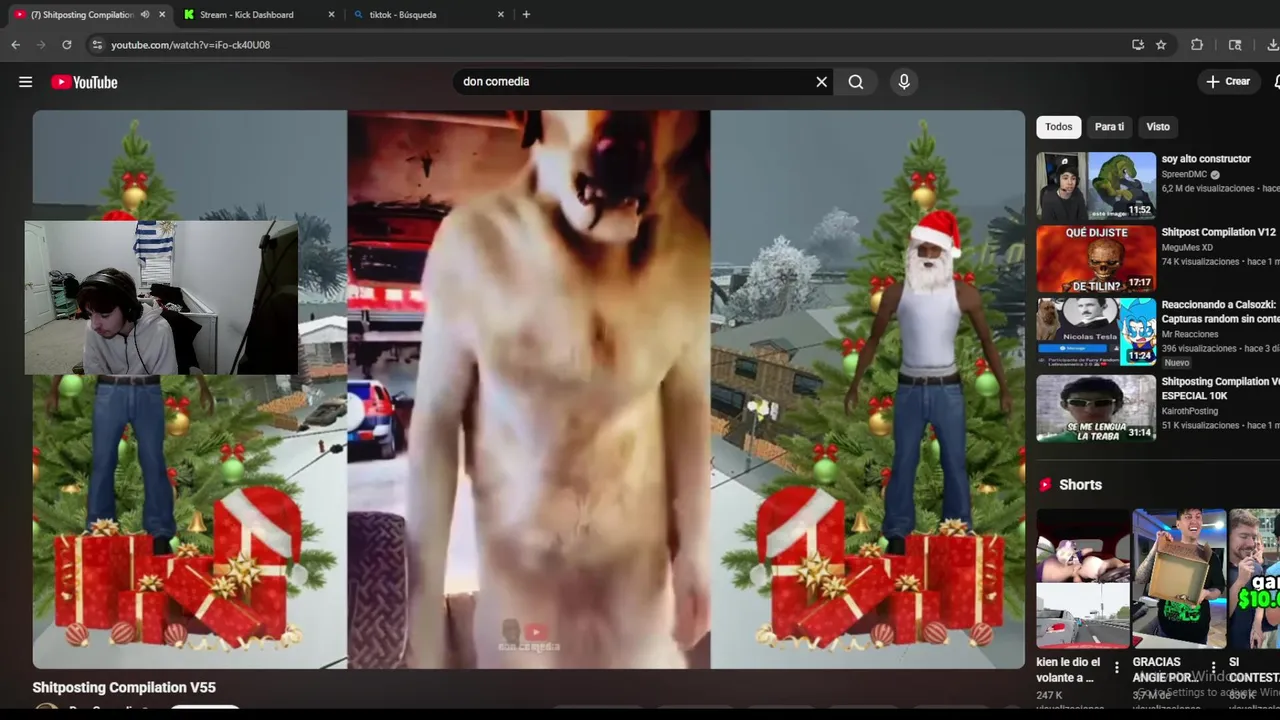The image size is (1280, 720).
Task: Clear the search text with the X
Action: coord(822,82)
